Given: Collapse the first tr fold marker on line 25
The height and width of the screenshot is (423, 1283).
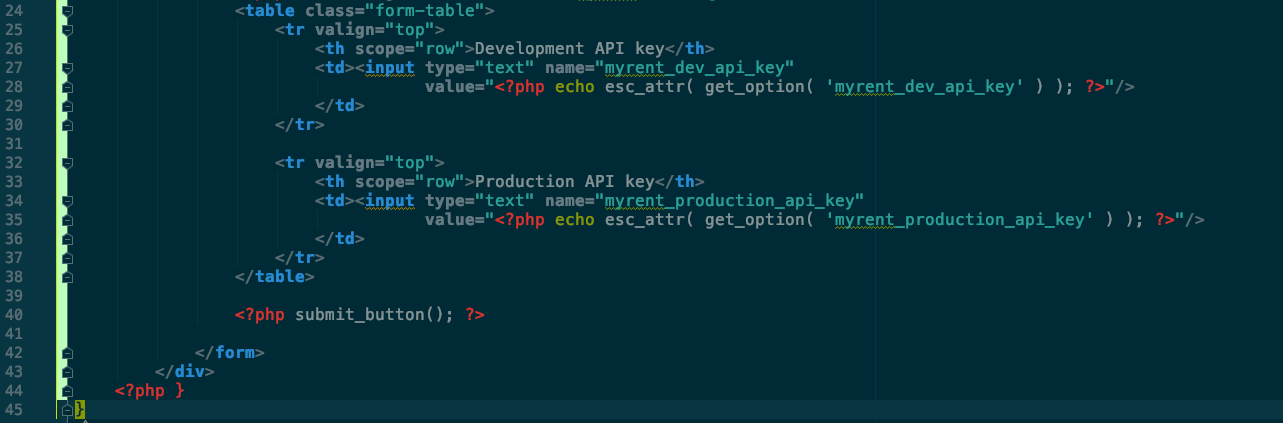Looking at the screenshot, I should tap(67, 30).
